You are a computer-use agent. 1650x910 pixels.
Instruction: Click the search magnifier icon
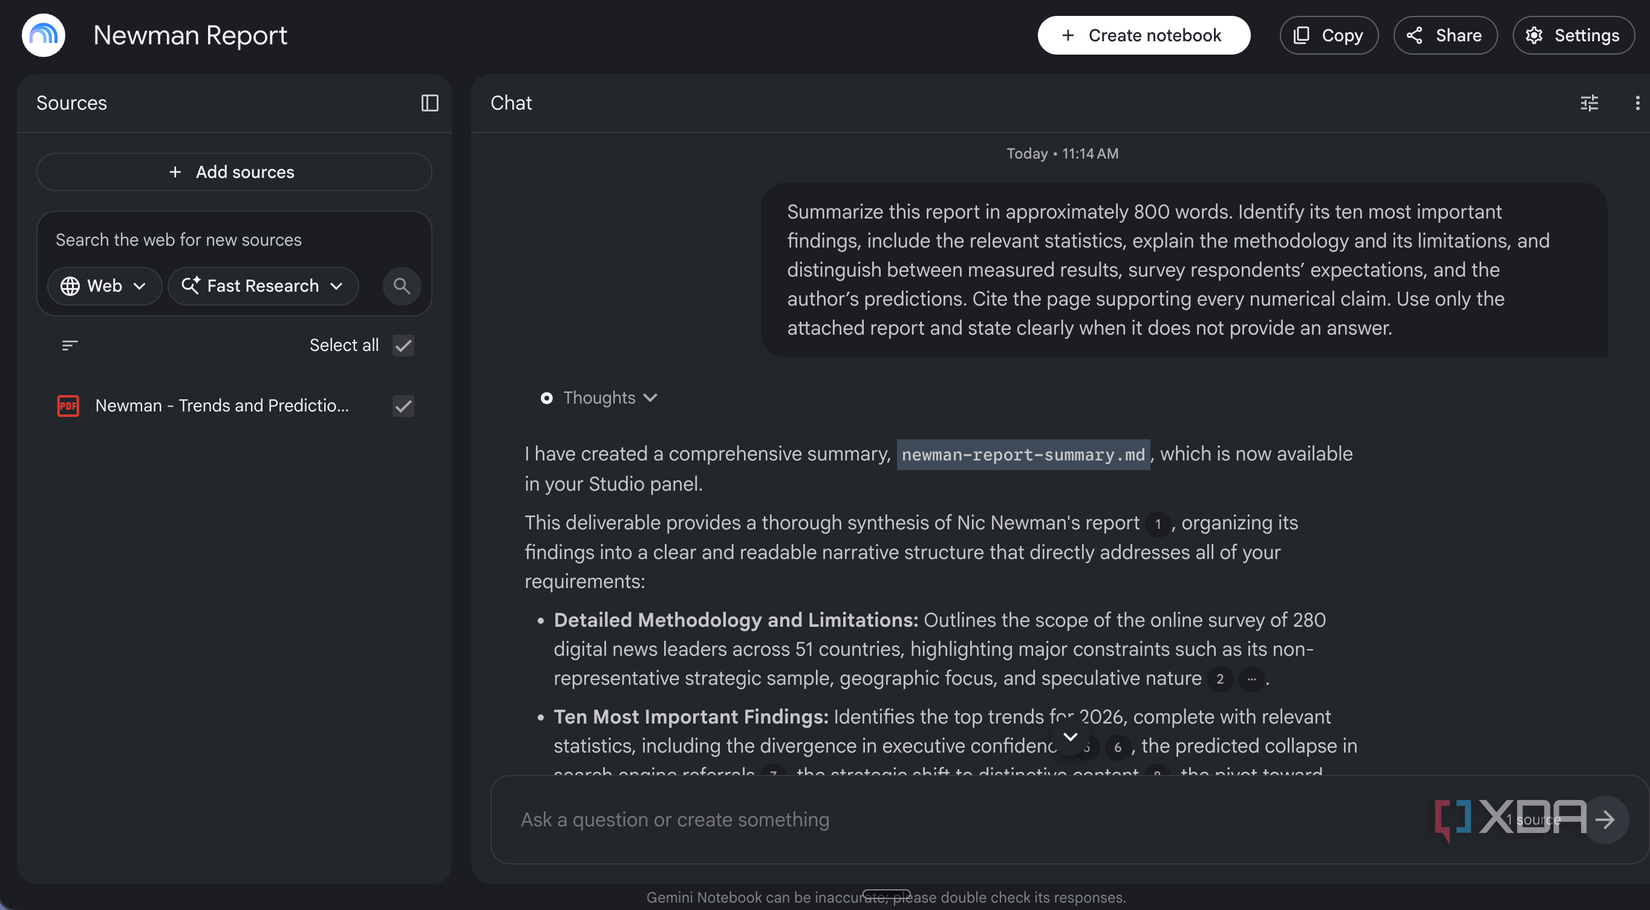pyautogui.click(x=401, y=286)
